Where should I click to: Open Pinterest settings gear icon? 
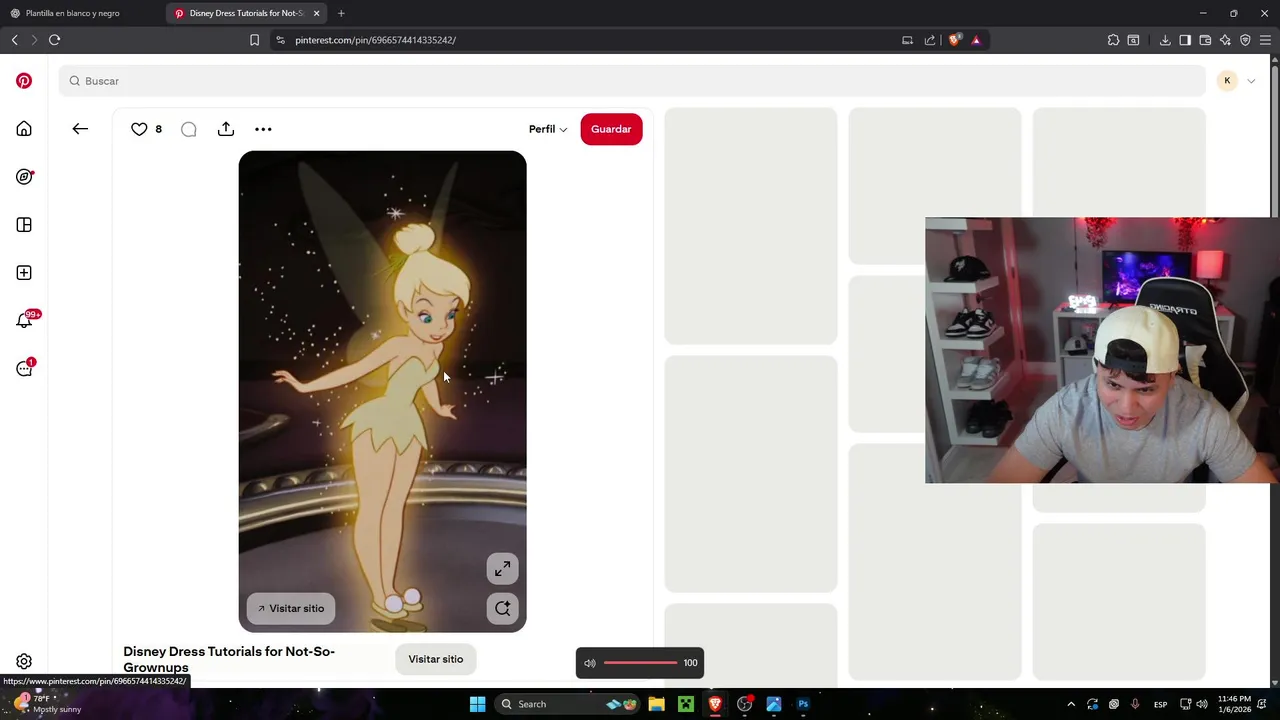pyautogui.click(x=24, y=661)
